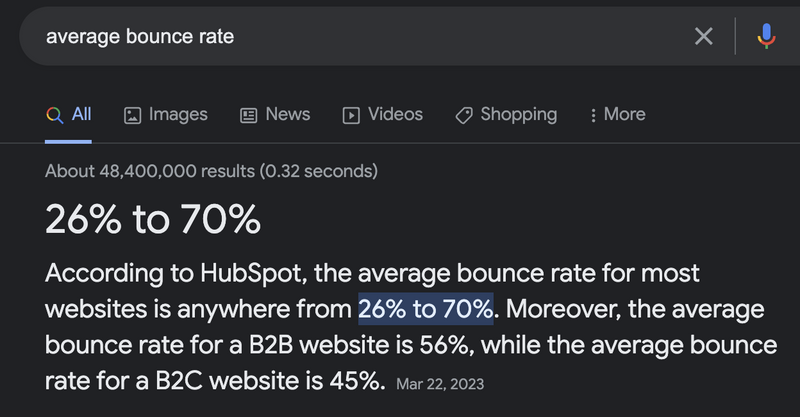Click the large 26% to 70% answer heading
The image size is (800, 417).
click(x=153, y=219)
